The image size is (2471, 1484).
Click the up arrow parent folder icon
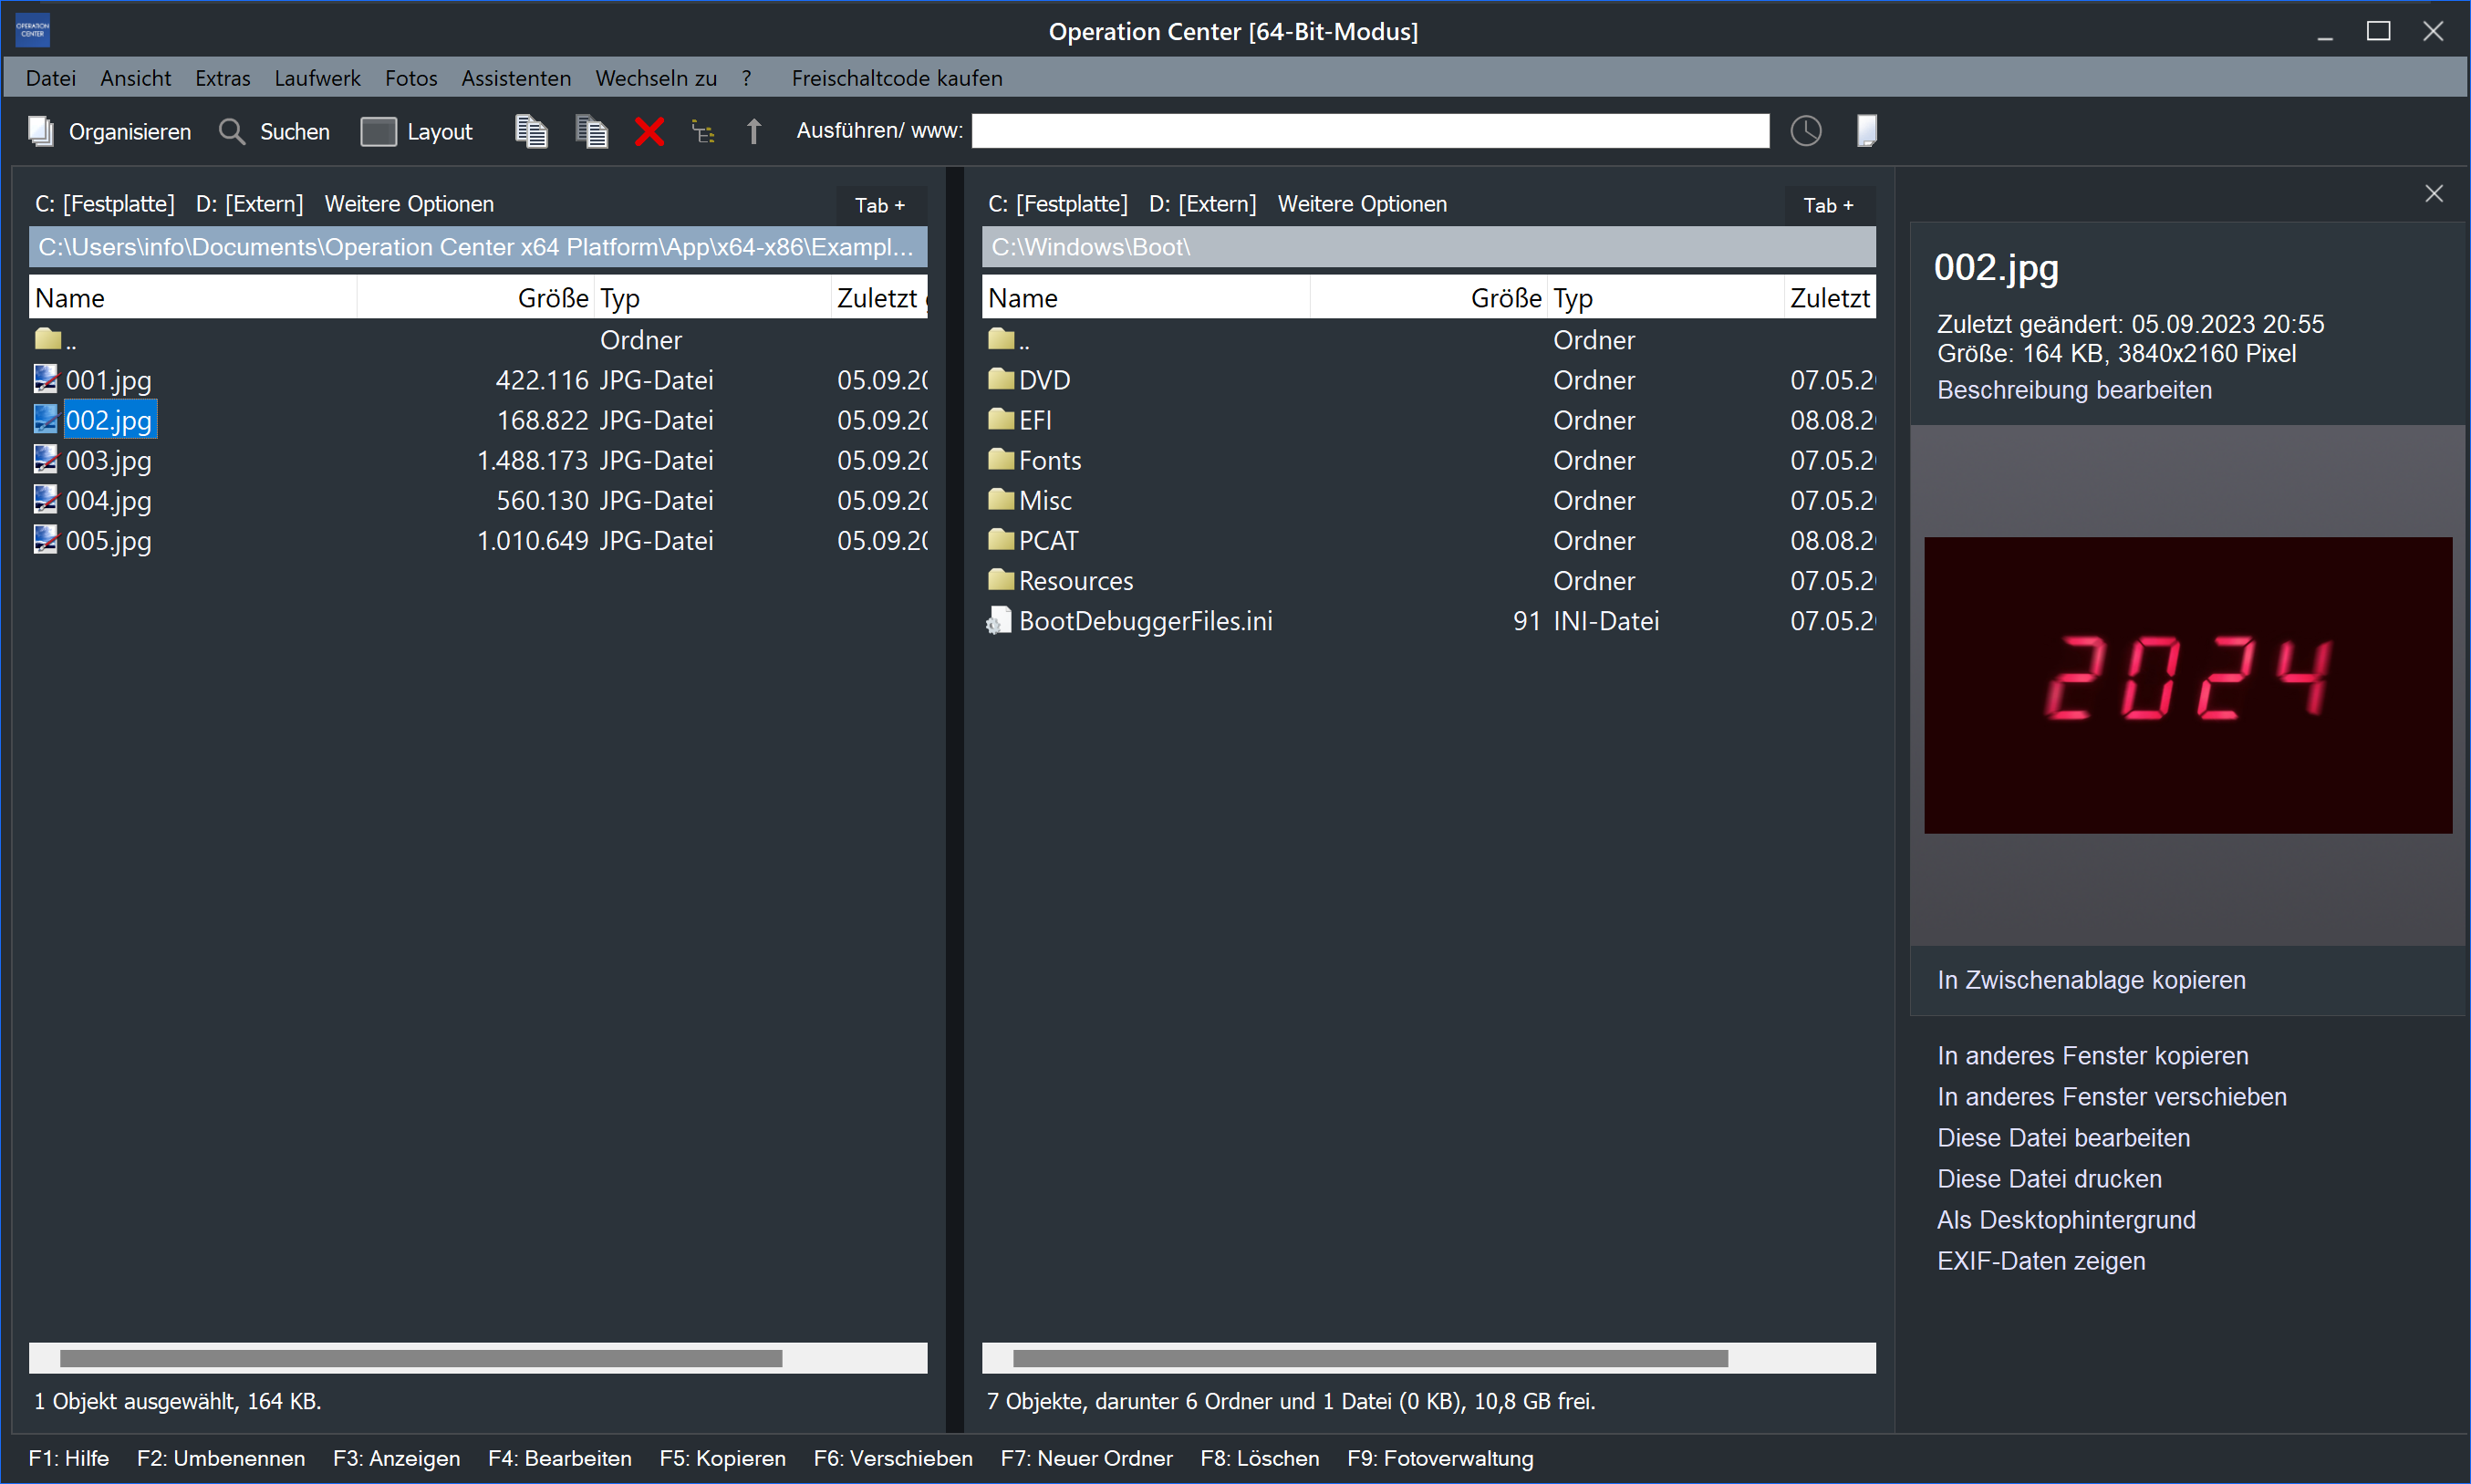click(754, 131)
